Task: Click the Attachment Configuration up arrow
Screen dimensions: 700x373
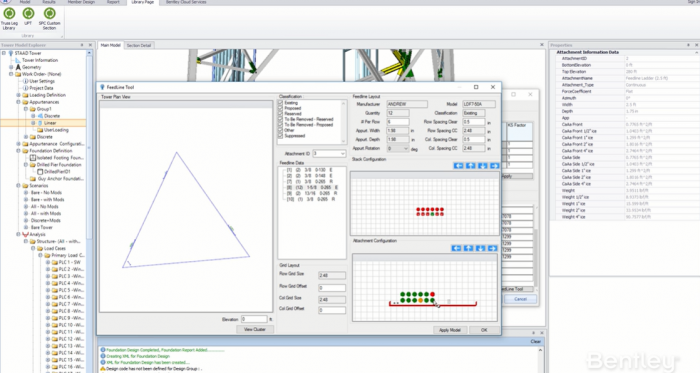Action: click(468, 248)
